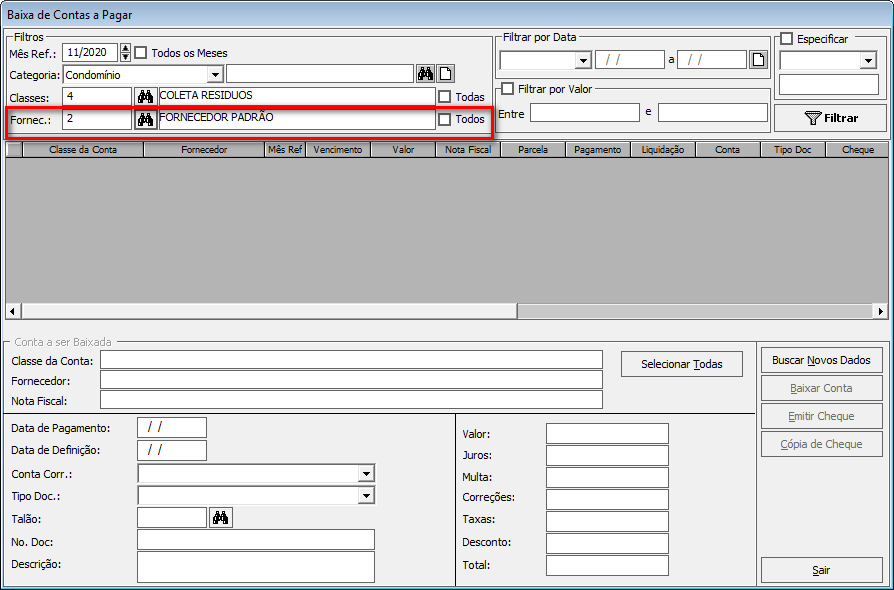Viewport: 894px width, 590px height.
Task: Clear date filter with page icon
Action: pos(758,59)
